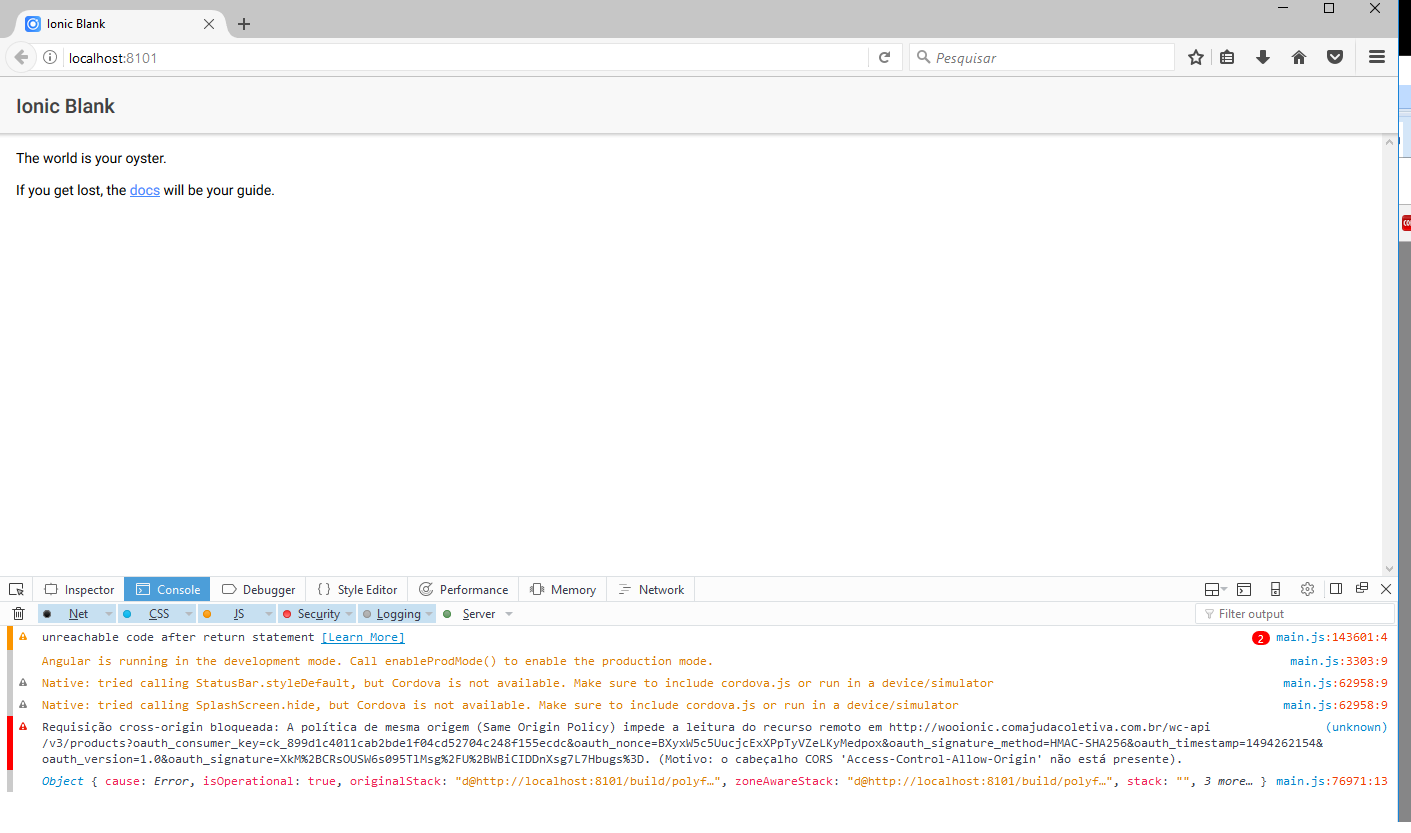The width and height of the screenshot is (1411, 833).
Task: Show devtools in separate window
Action: pyautogui.click(x=1361, y=588)
